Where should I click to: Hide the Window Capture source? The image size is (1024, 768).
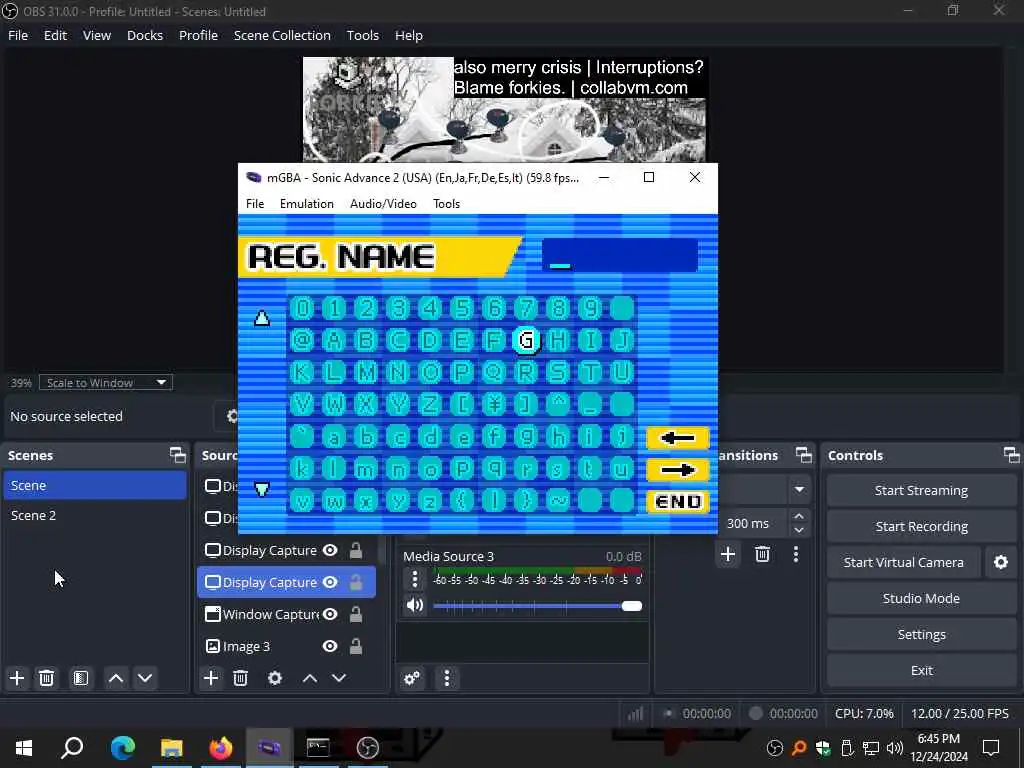coord(330,615)
